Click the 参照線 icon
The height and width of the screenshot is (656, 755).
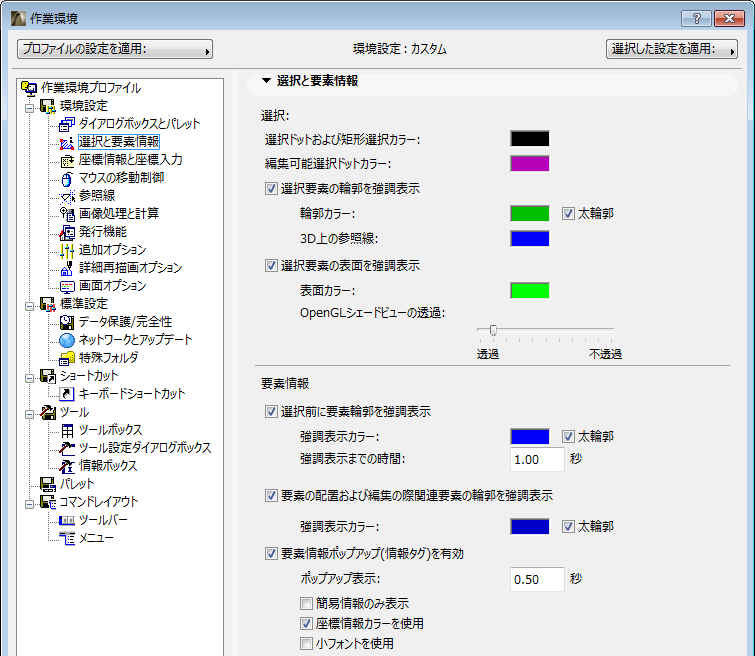click(66, 196)
